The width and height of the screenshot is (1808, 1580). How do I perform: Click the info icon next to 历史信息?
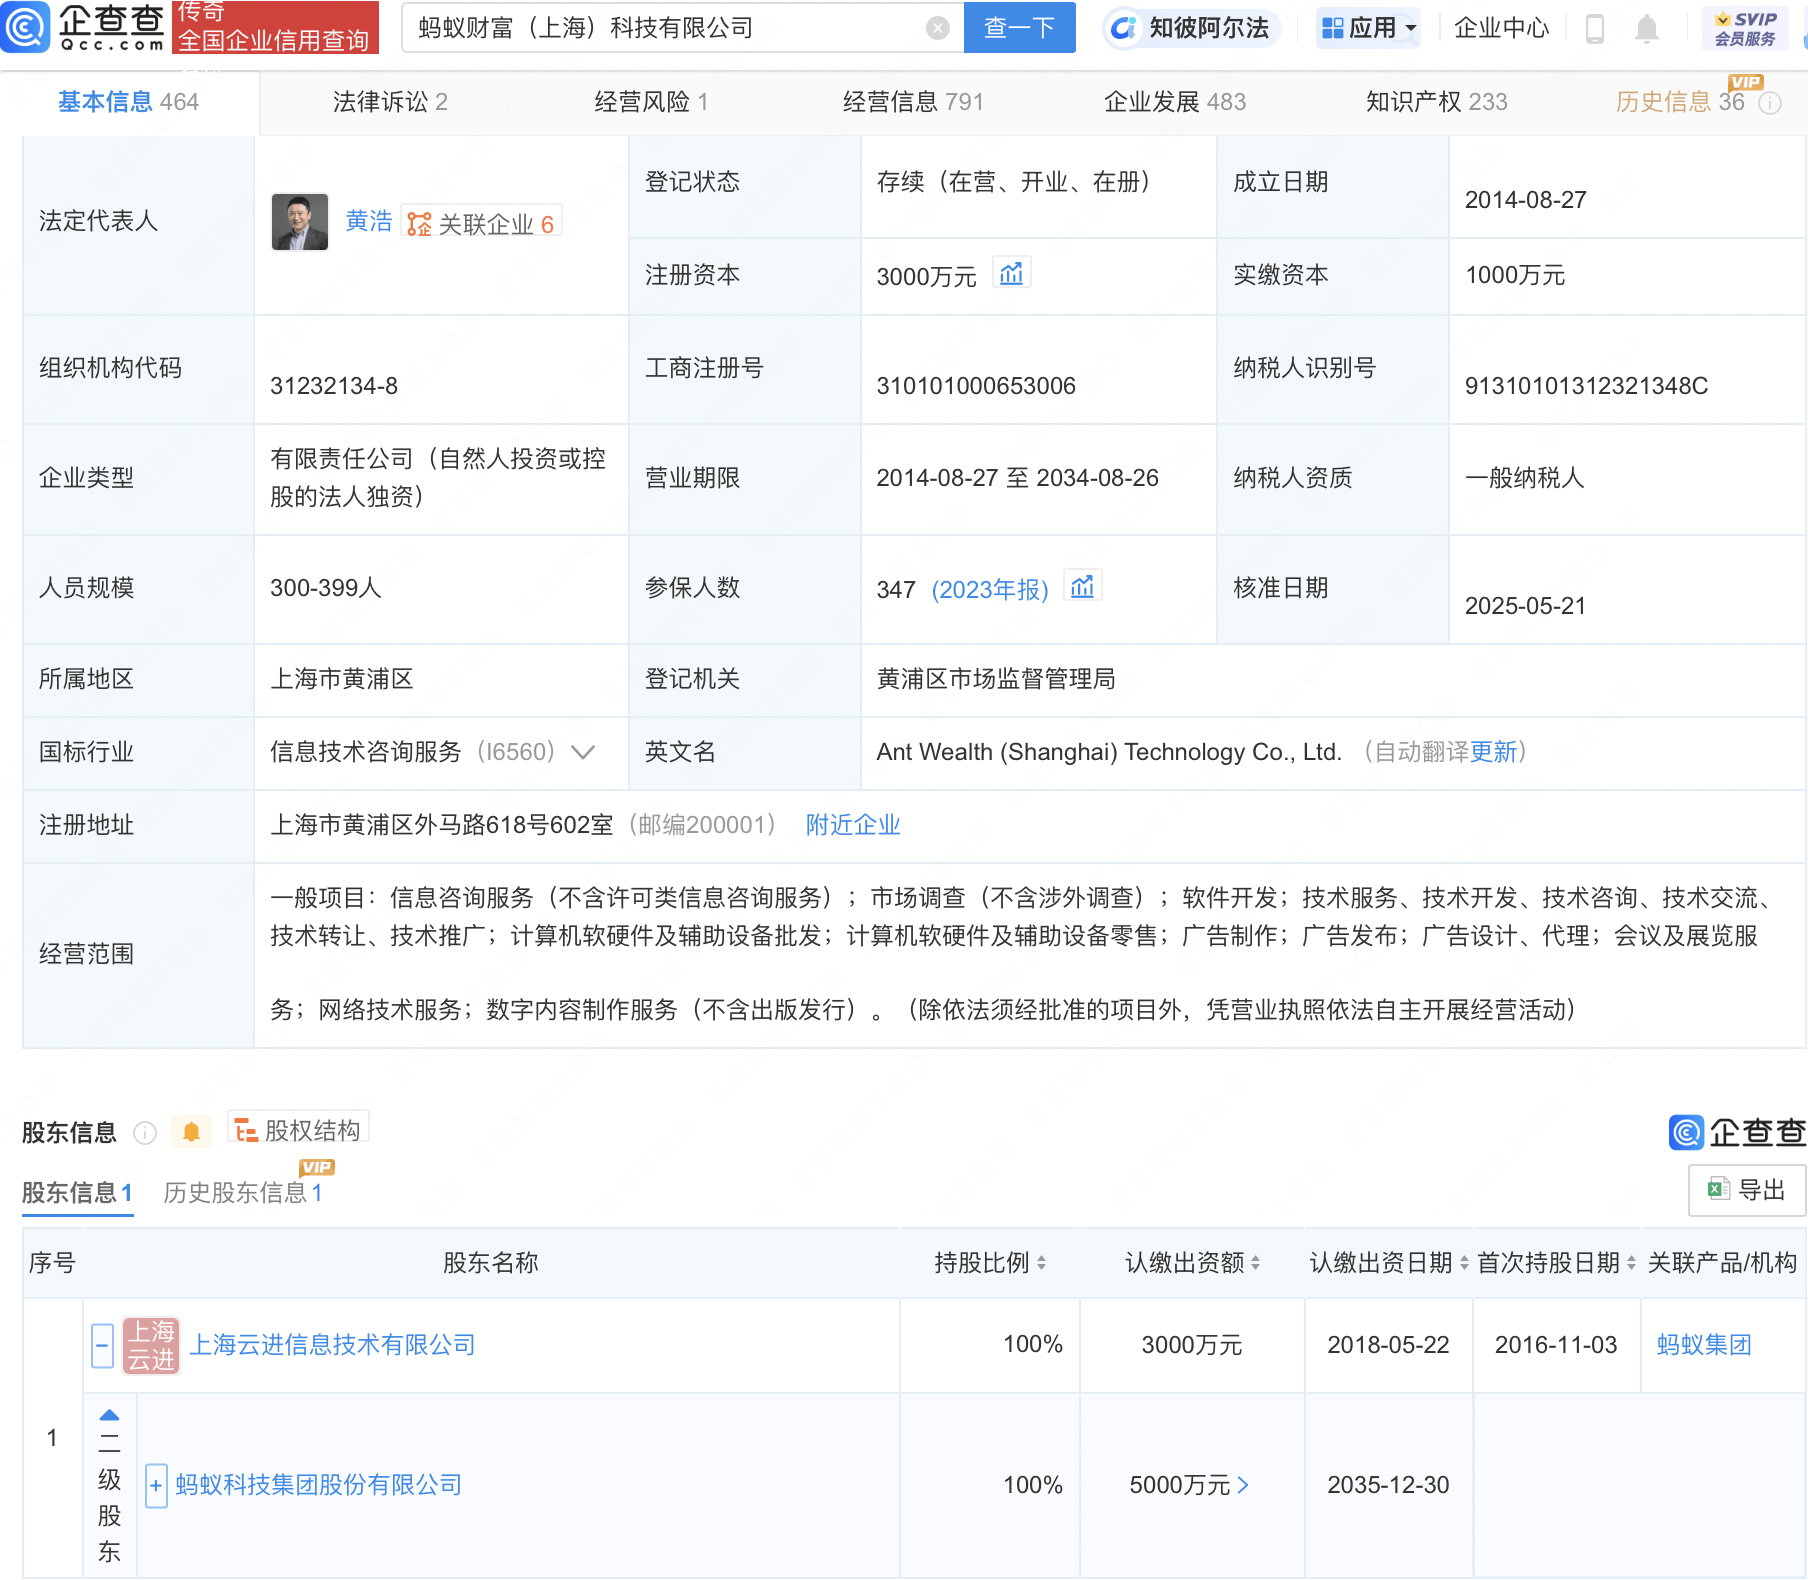[1770, 103]
